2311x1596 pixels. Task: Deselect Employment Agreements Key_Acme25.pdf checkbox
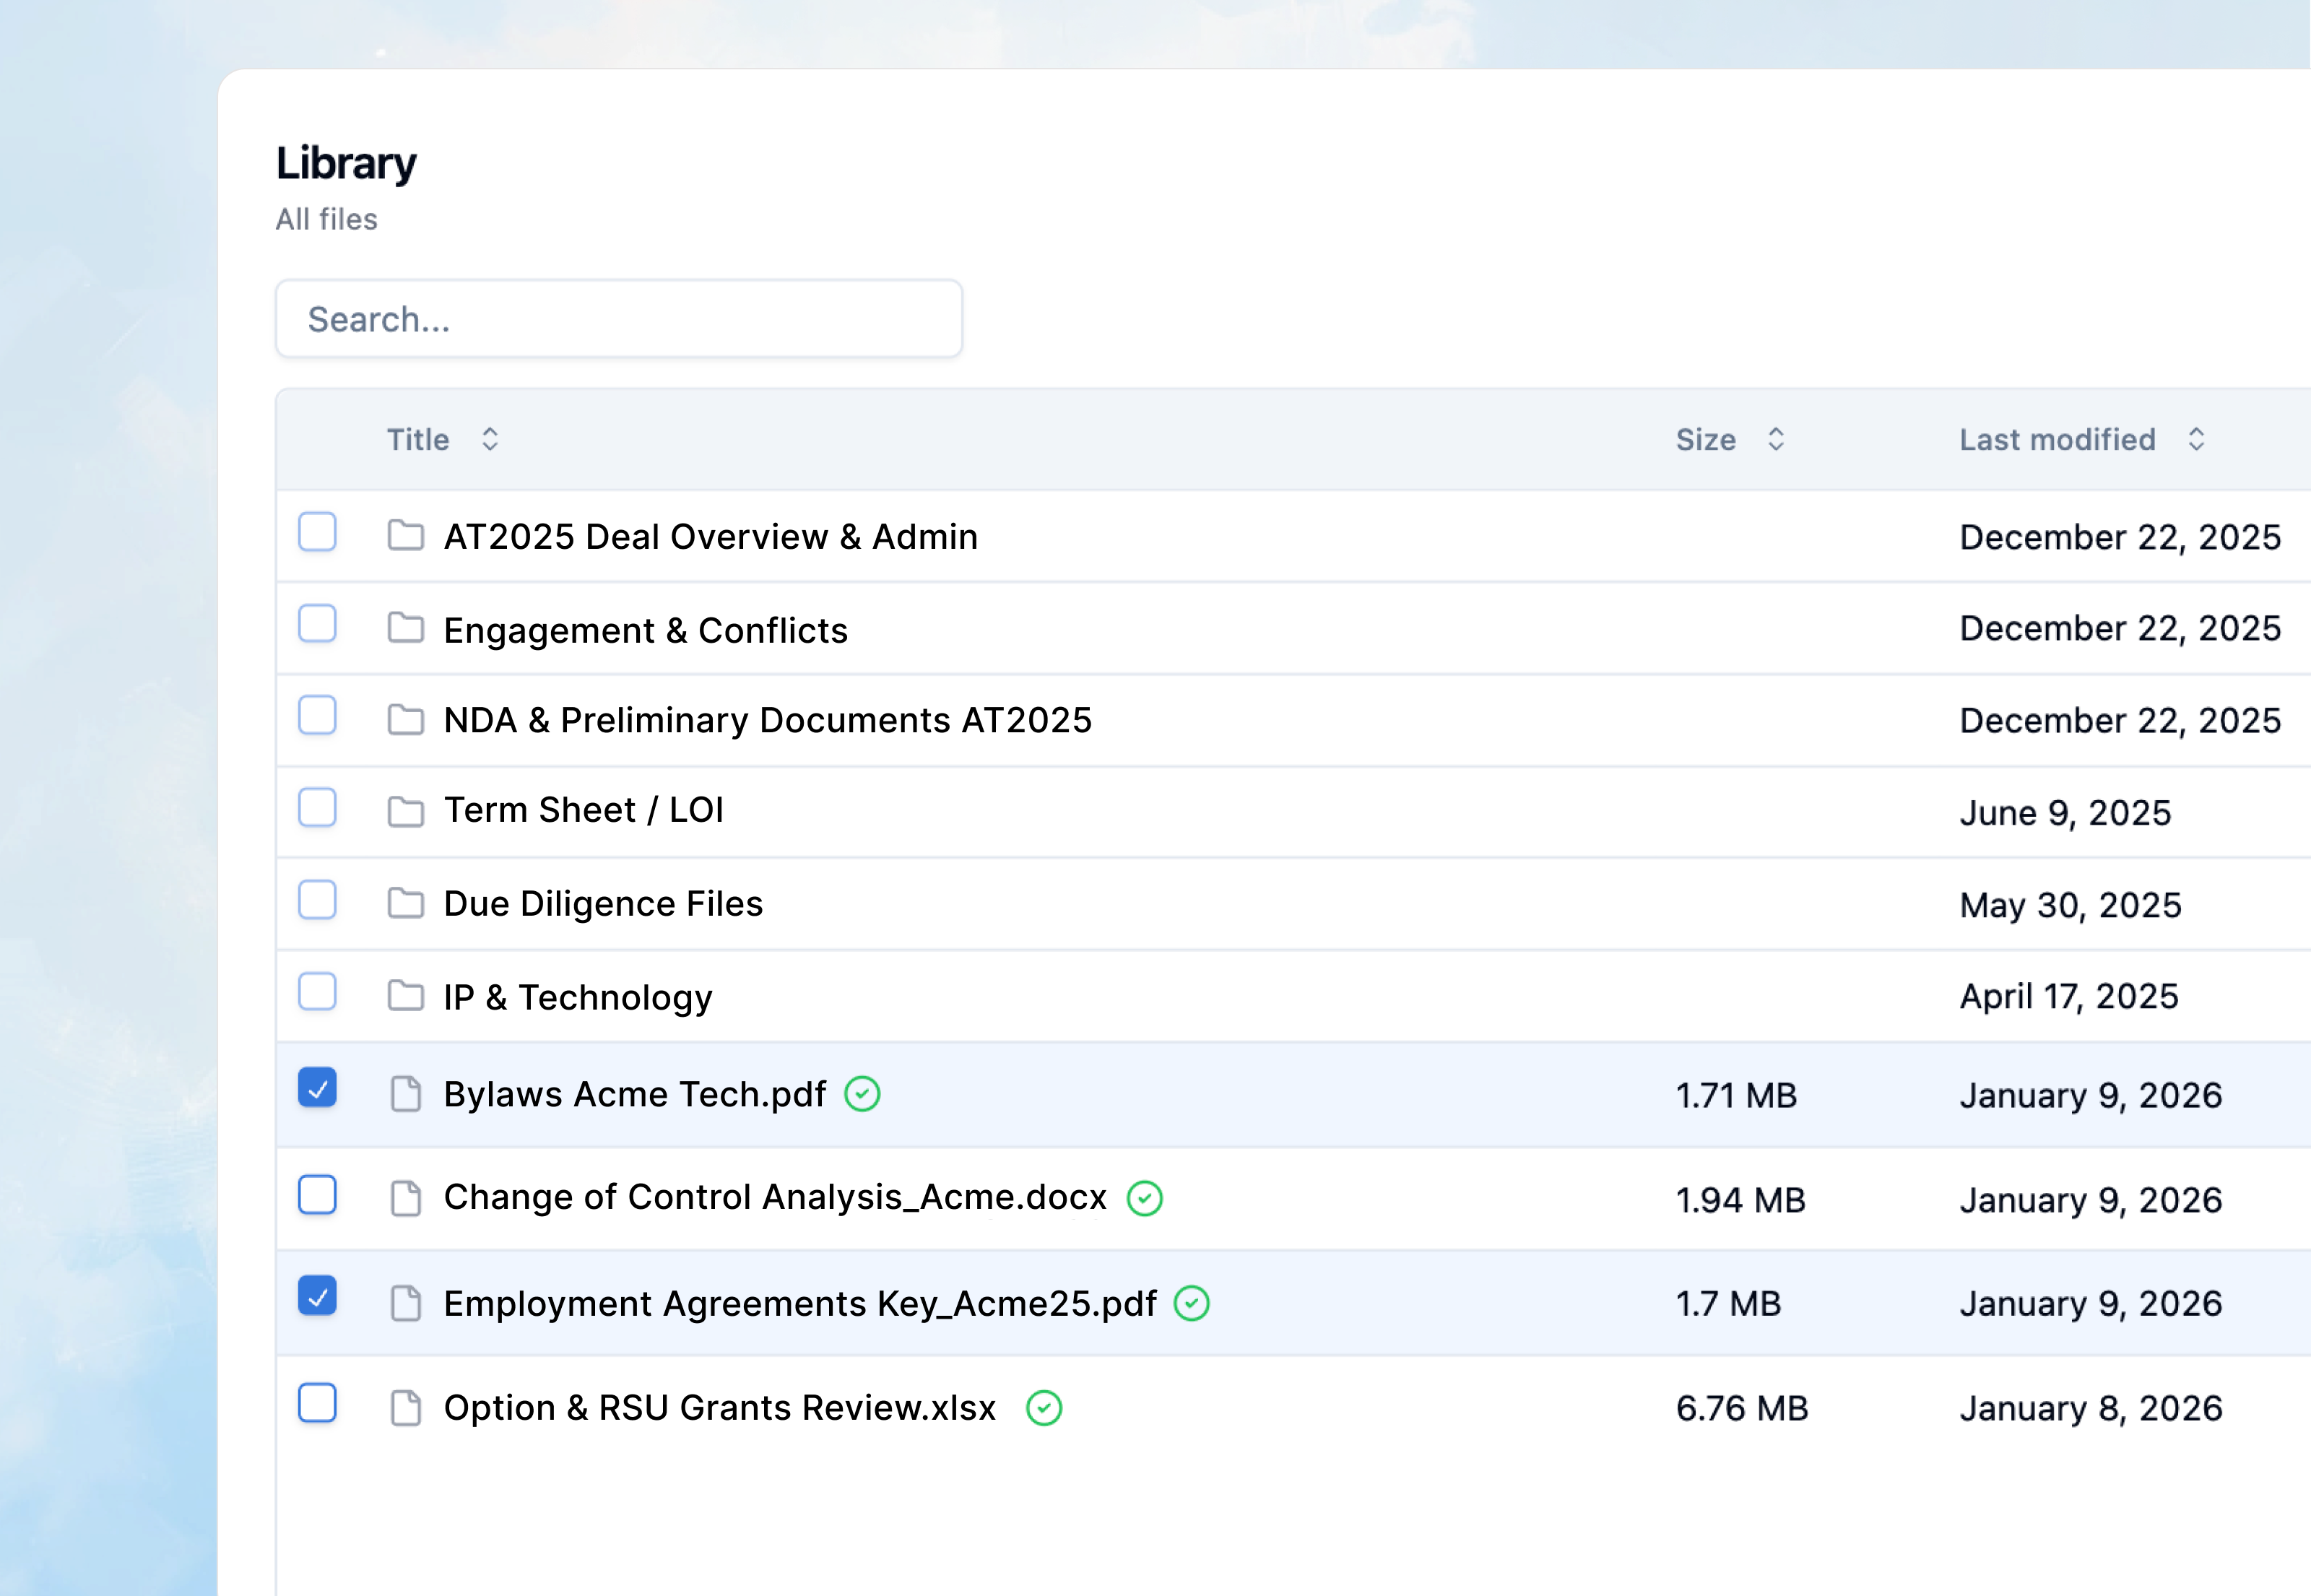click(317, 1296)
